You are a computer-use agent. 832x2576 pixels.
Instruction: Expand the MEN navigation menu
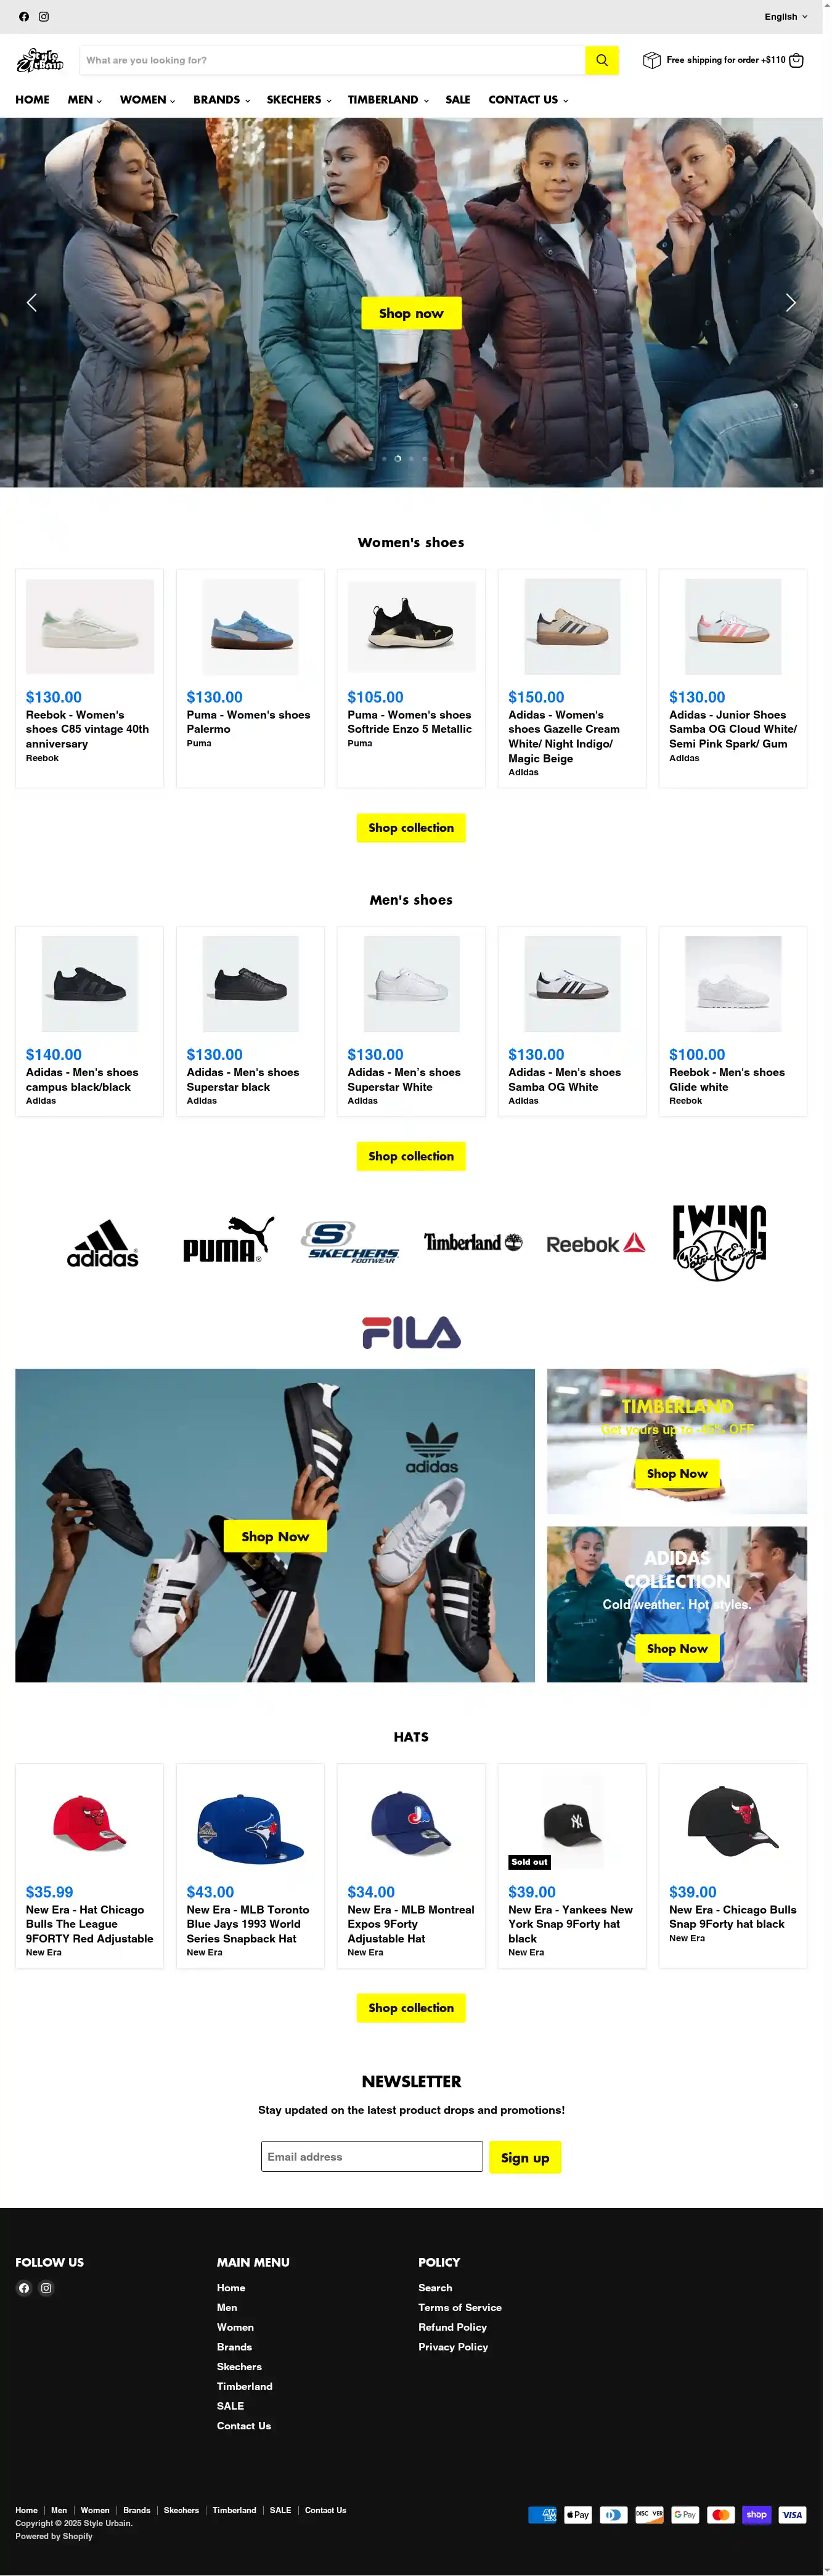pyautogui.click(x=85, y=100)
